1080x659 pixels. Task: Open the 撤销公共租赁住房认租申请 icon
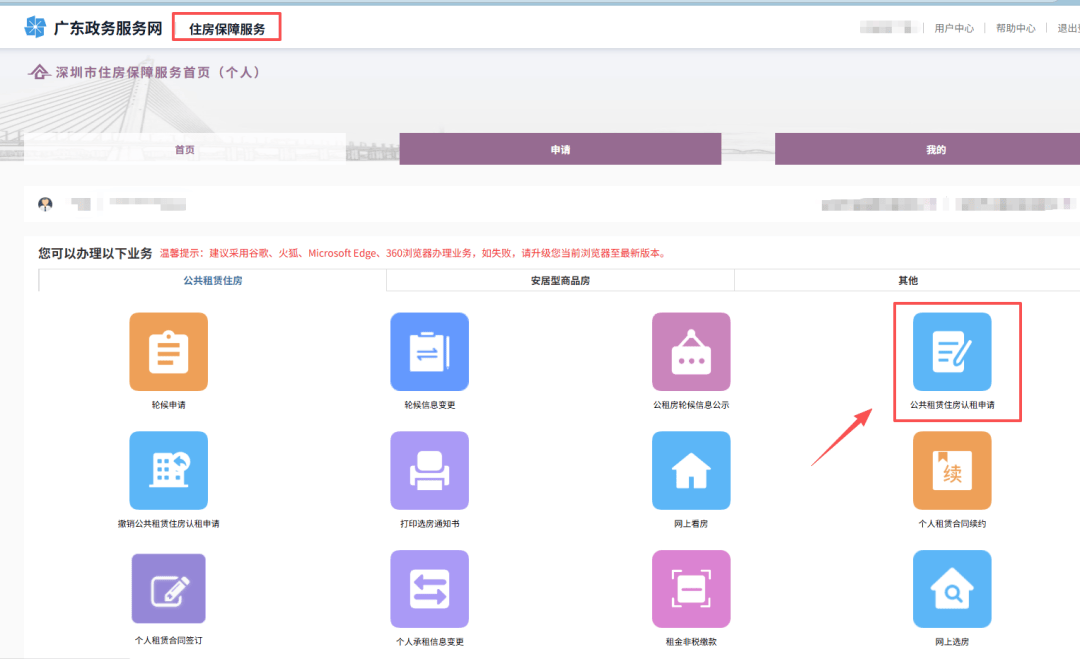pos(168,470)
